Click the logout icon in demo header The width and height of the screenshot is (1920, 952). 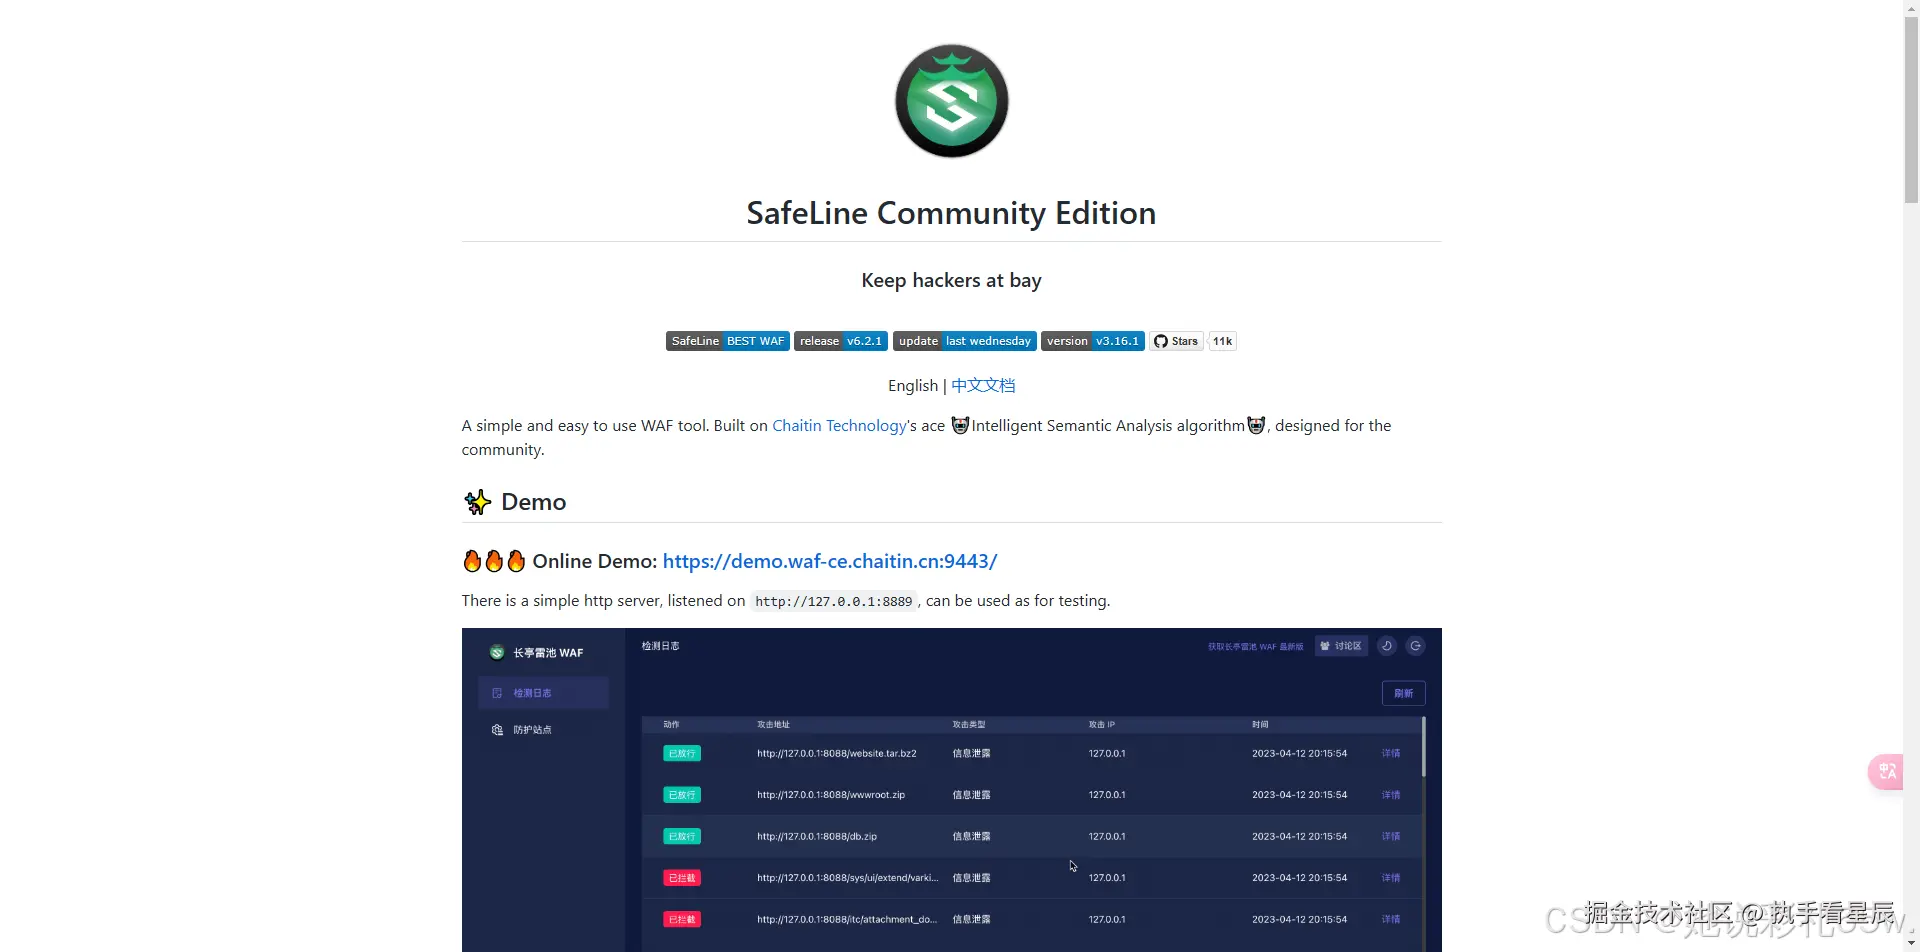(1416, 646)
